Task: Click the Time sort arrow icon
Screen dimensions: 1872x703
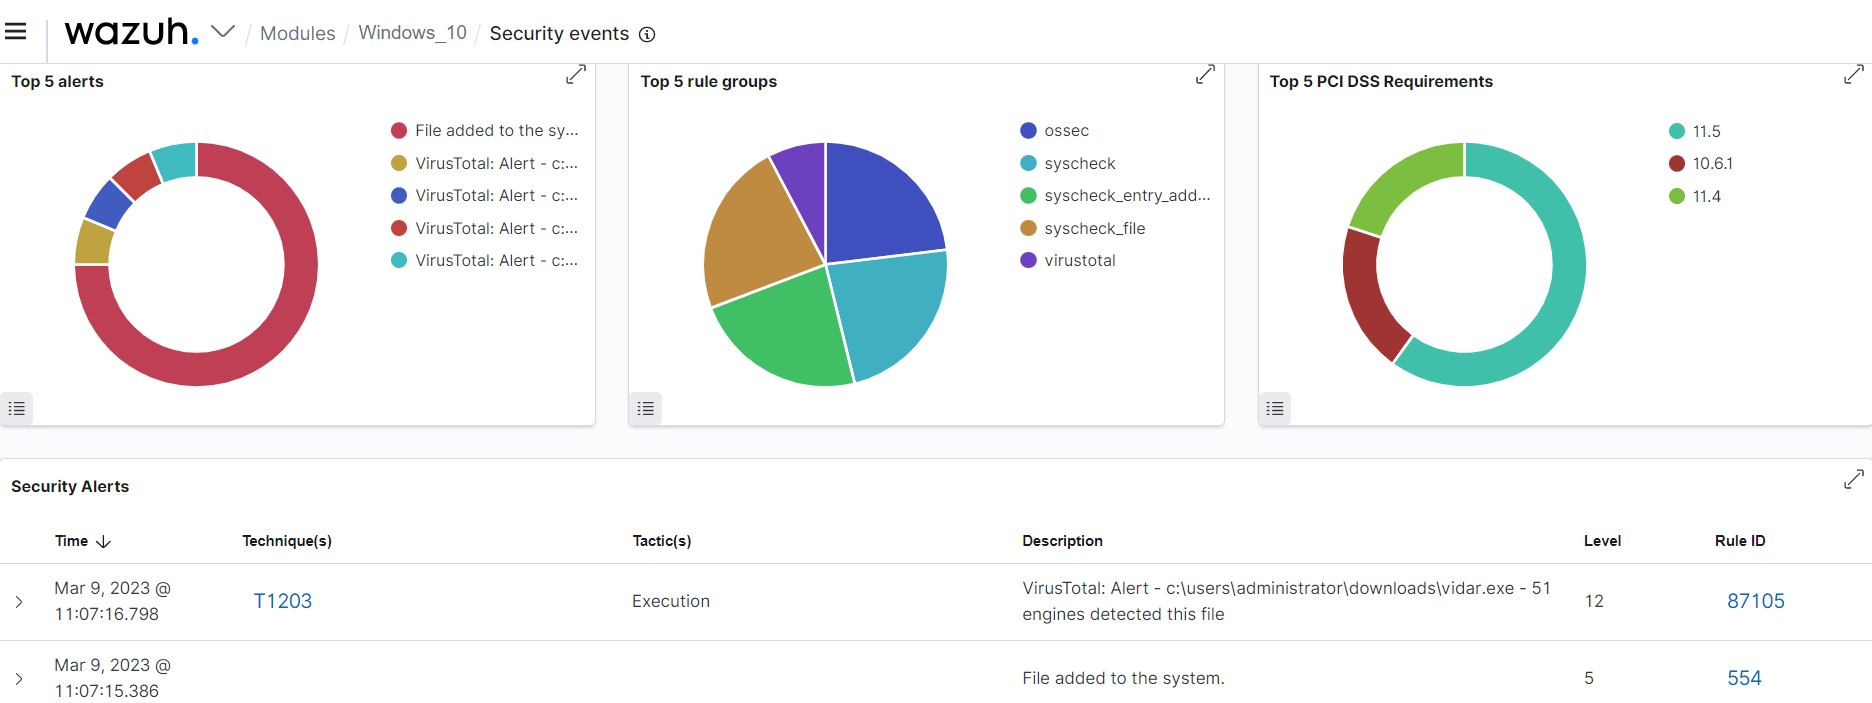Action: (x=104, y=541)
